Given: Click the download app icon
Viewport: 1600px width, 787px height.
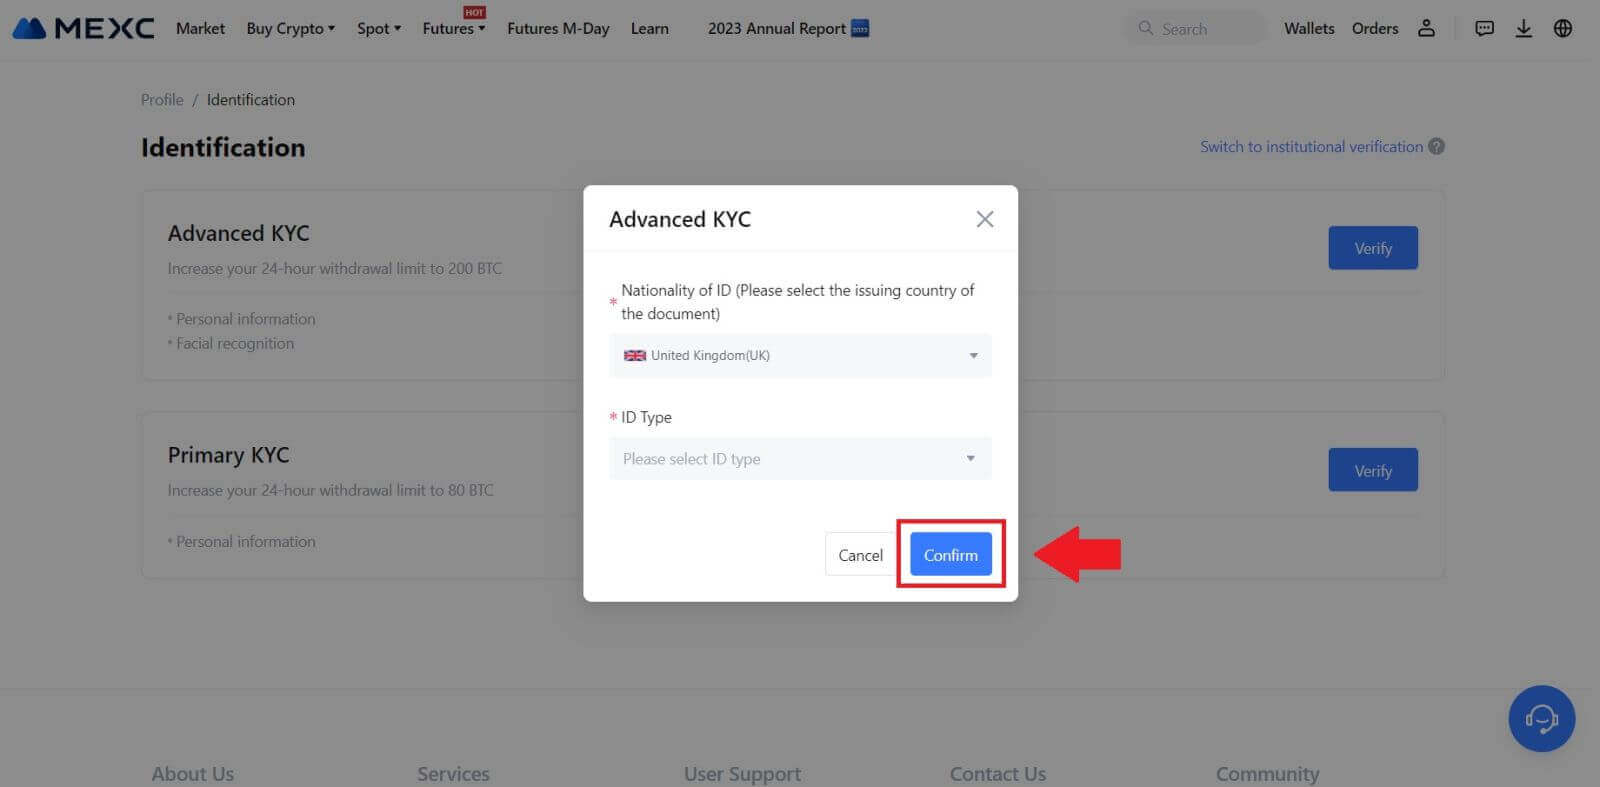Looking at the screenshot, I should pyautogui.click(x=1523, y=28).
